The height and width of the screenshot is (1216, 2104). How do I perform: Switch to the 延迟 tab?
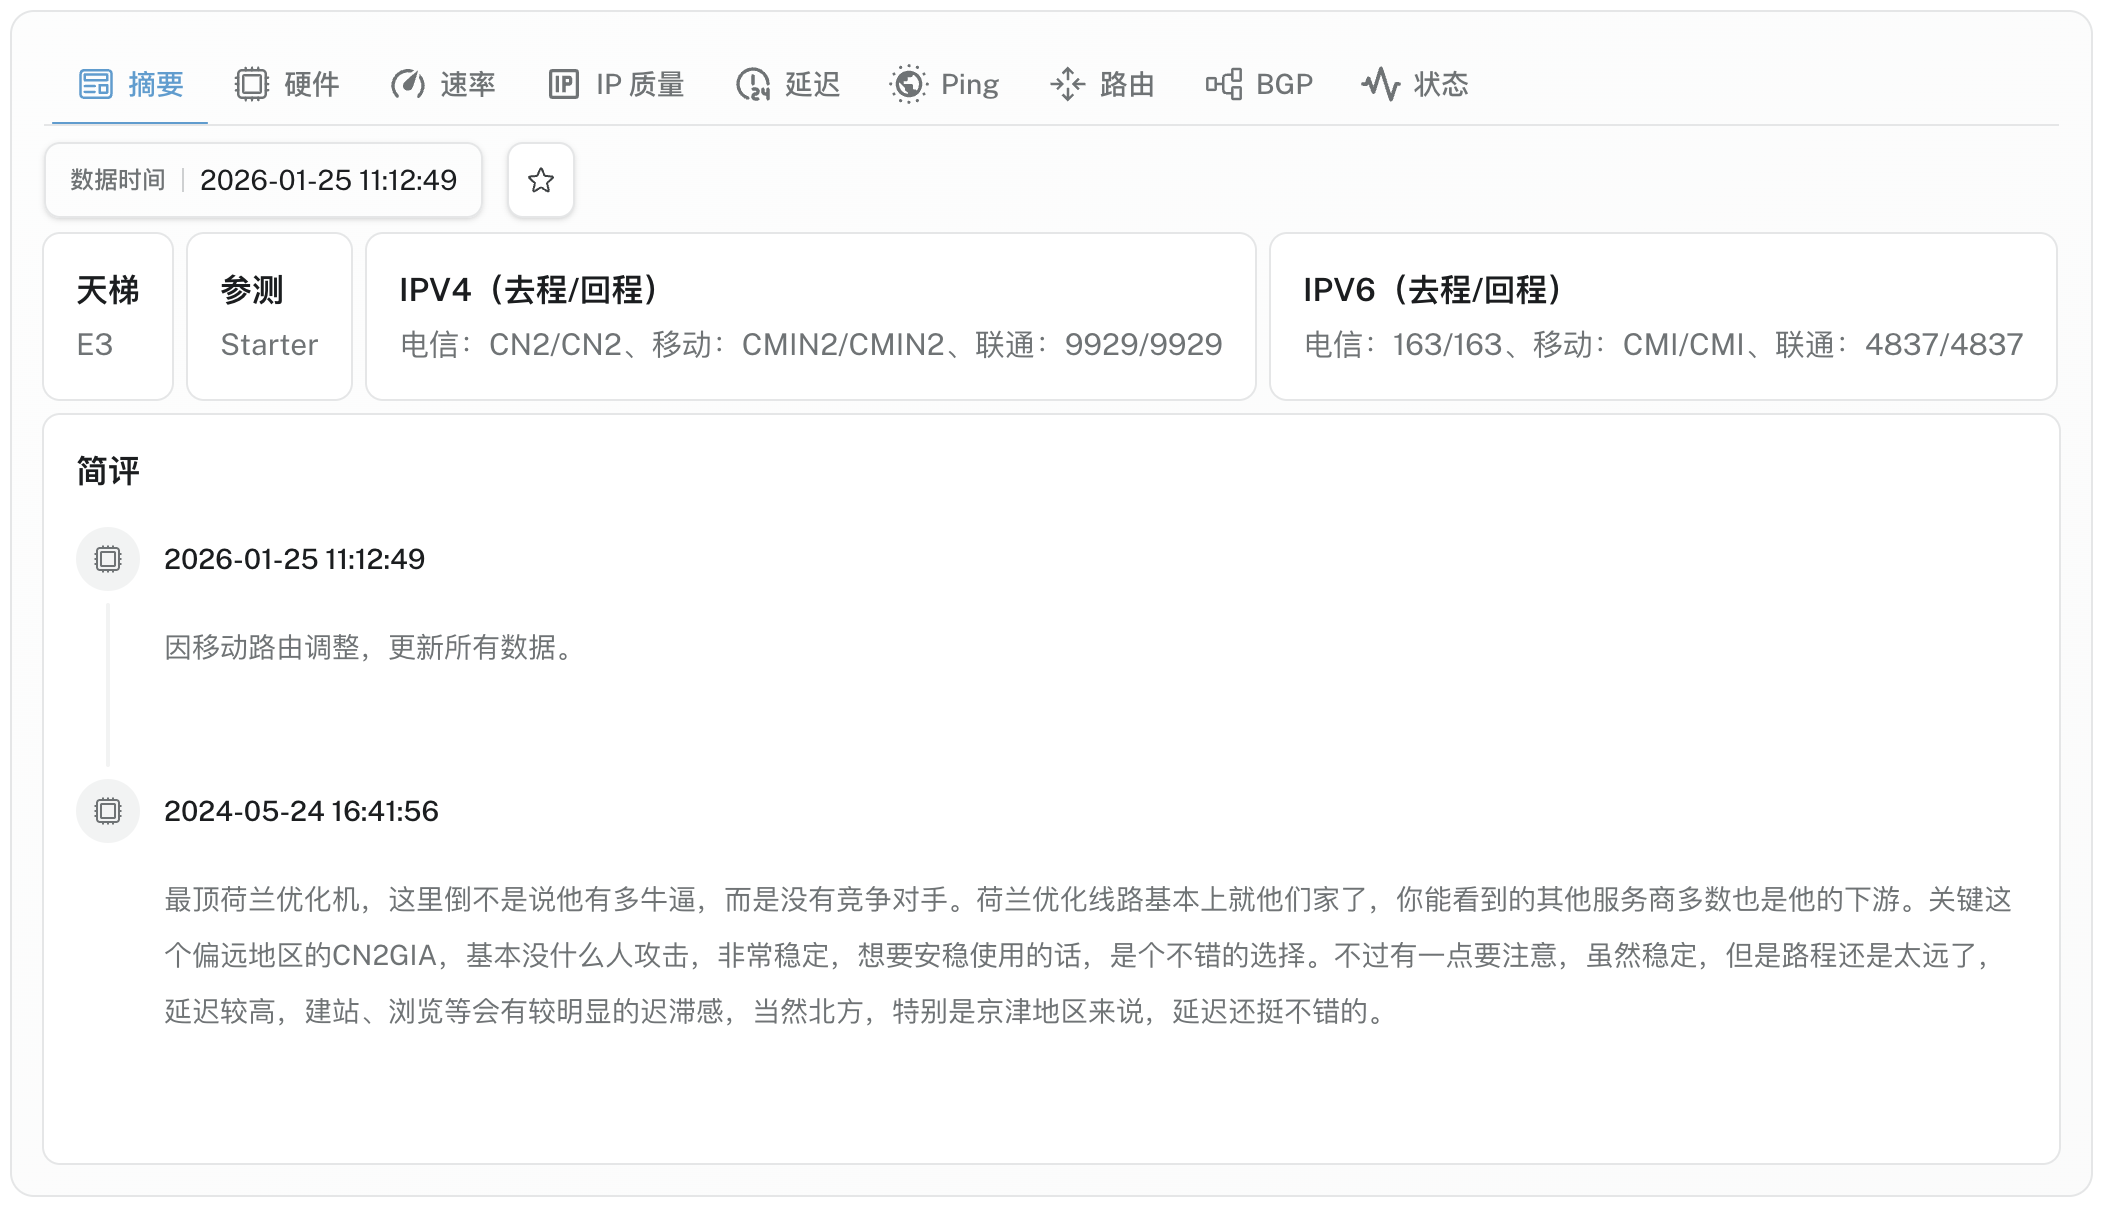(812, 84)
